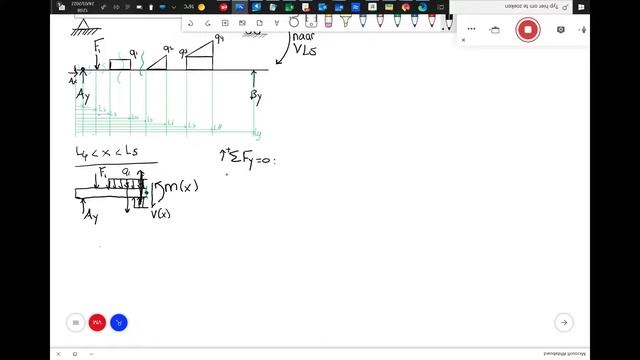Viewport: 640px width, 360px height.
Task: Choose the lasso select tool
Action: 294,22
